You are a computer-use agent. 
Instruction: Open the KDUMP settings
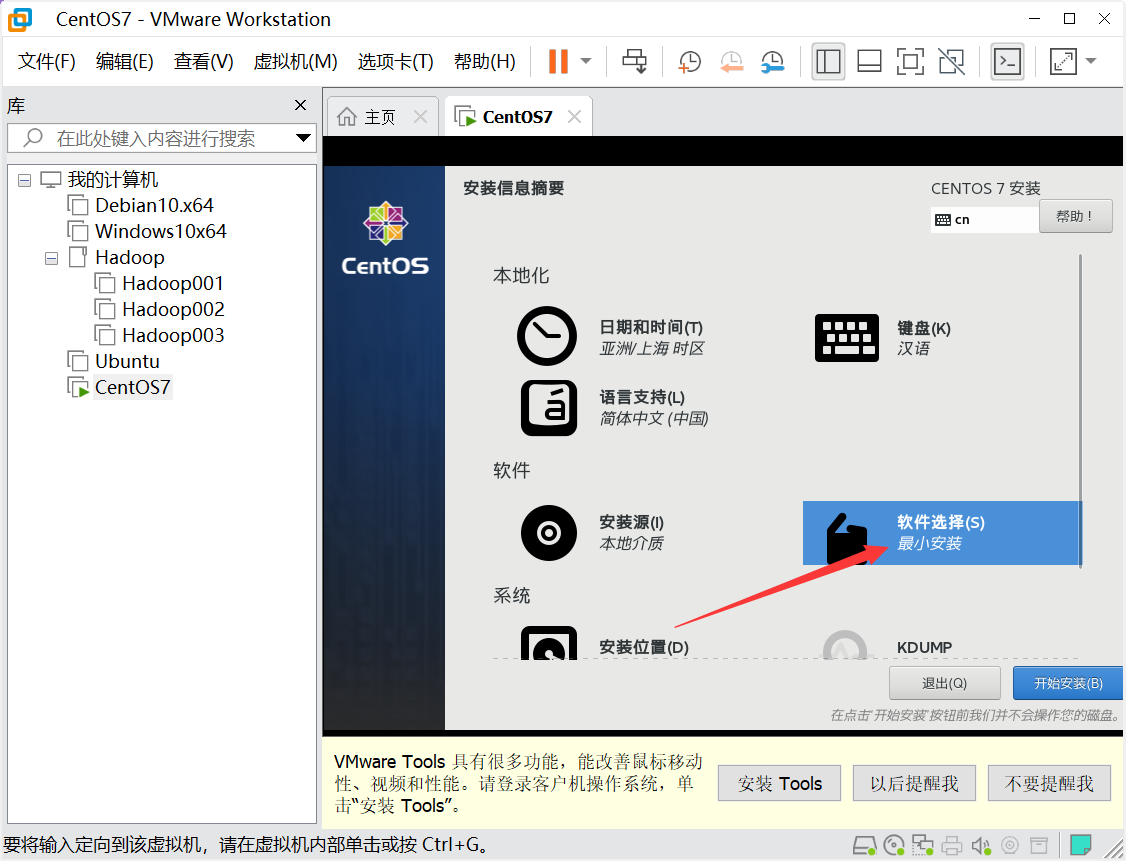click(924, 647)
